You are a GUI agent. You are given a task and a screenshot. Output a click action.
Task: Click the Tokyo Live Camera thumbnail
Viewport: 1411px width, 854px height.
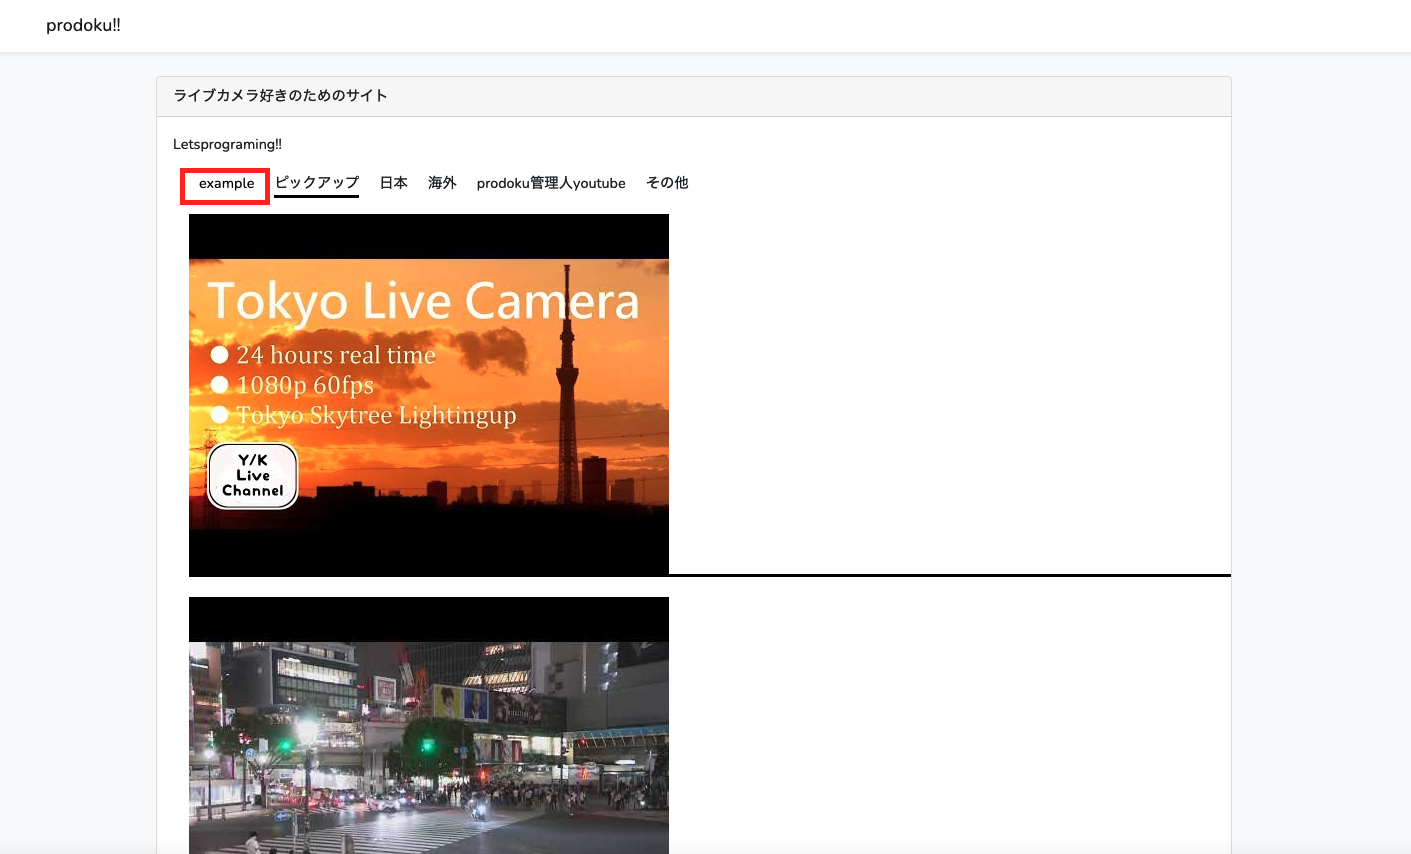pos(429,397)
